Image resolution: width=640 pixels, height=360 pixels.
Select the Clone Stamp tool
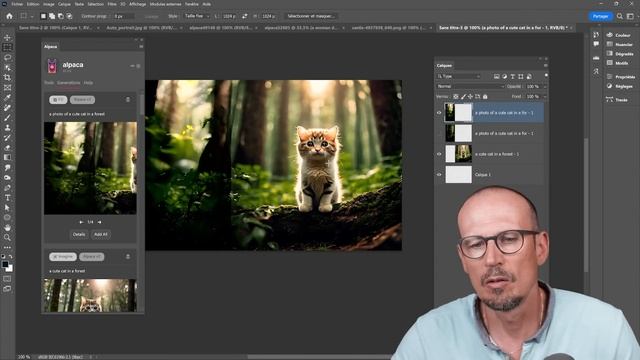(7, 128)
